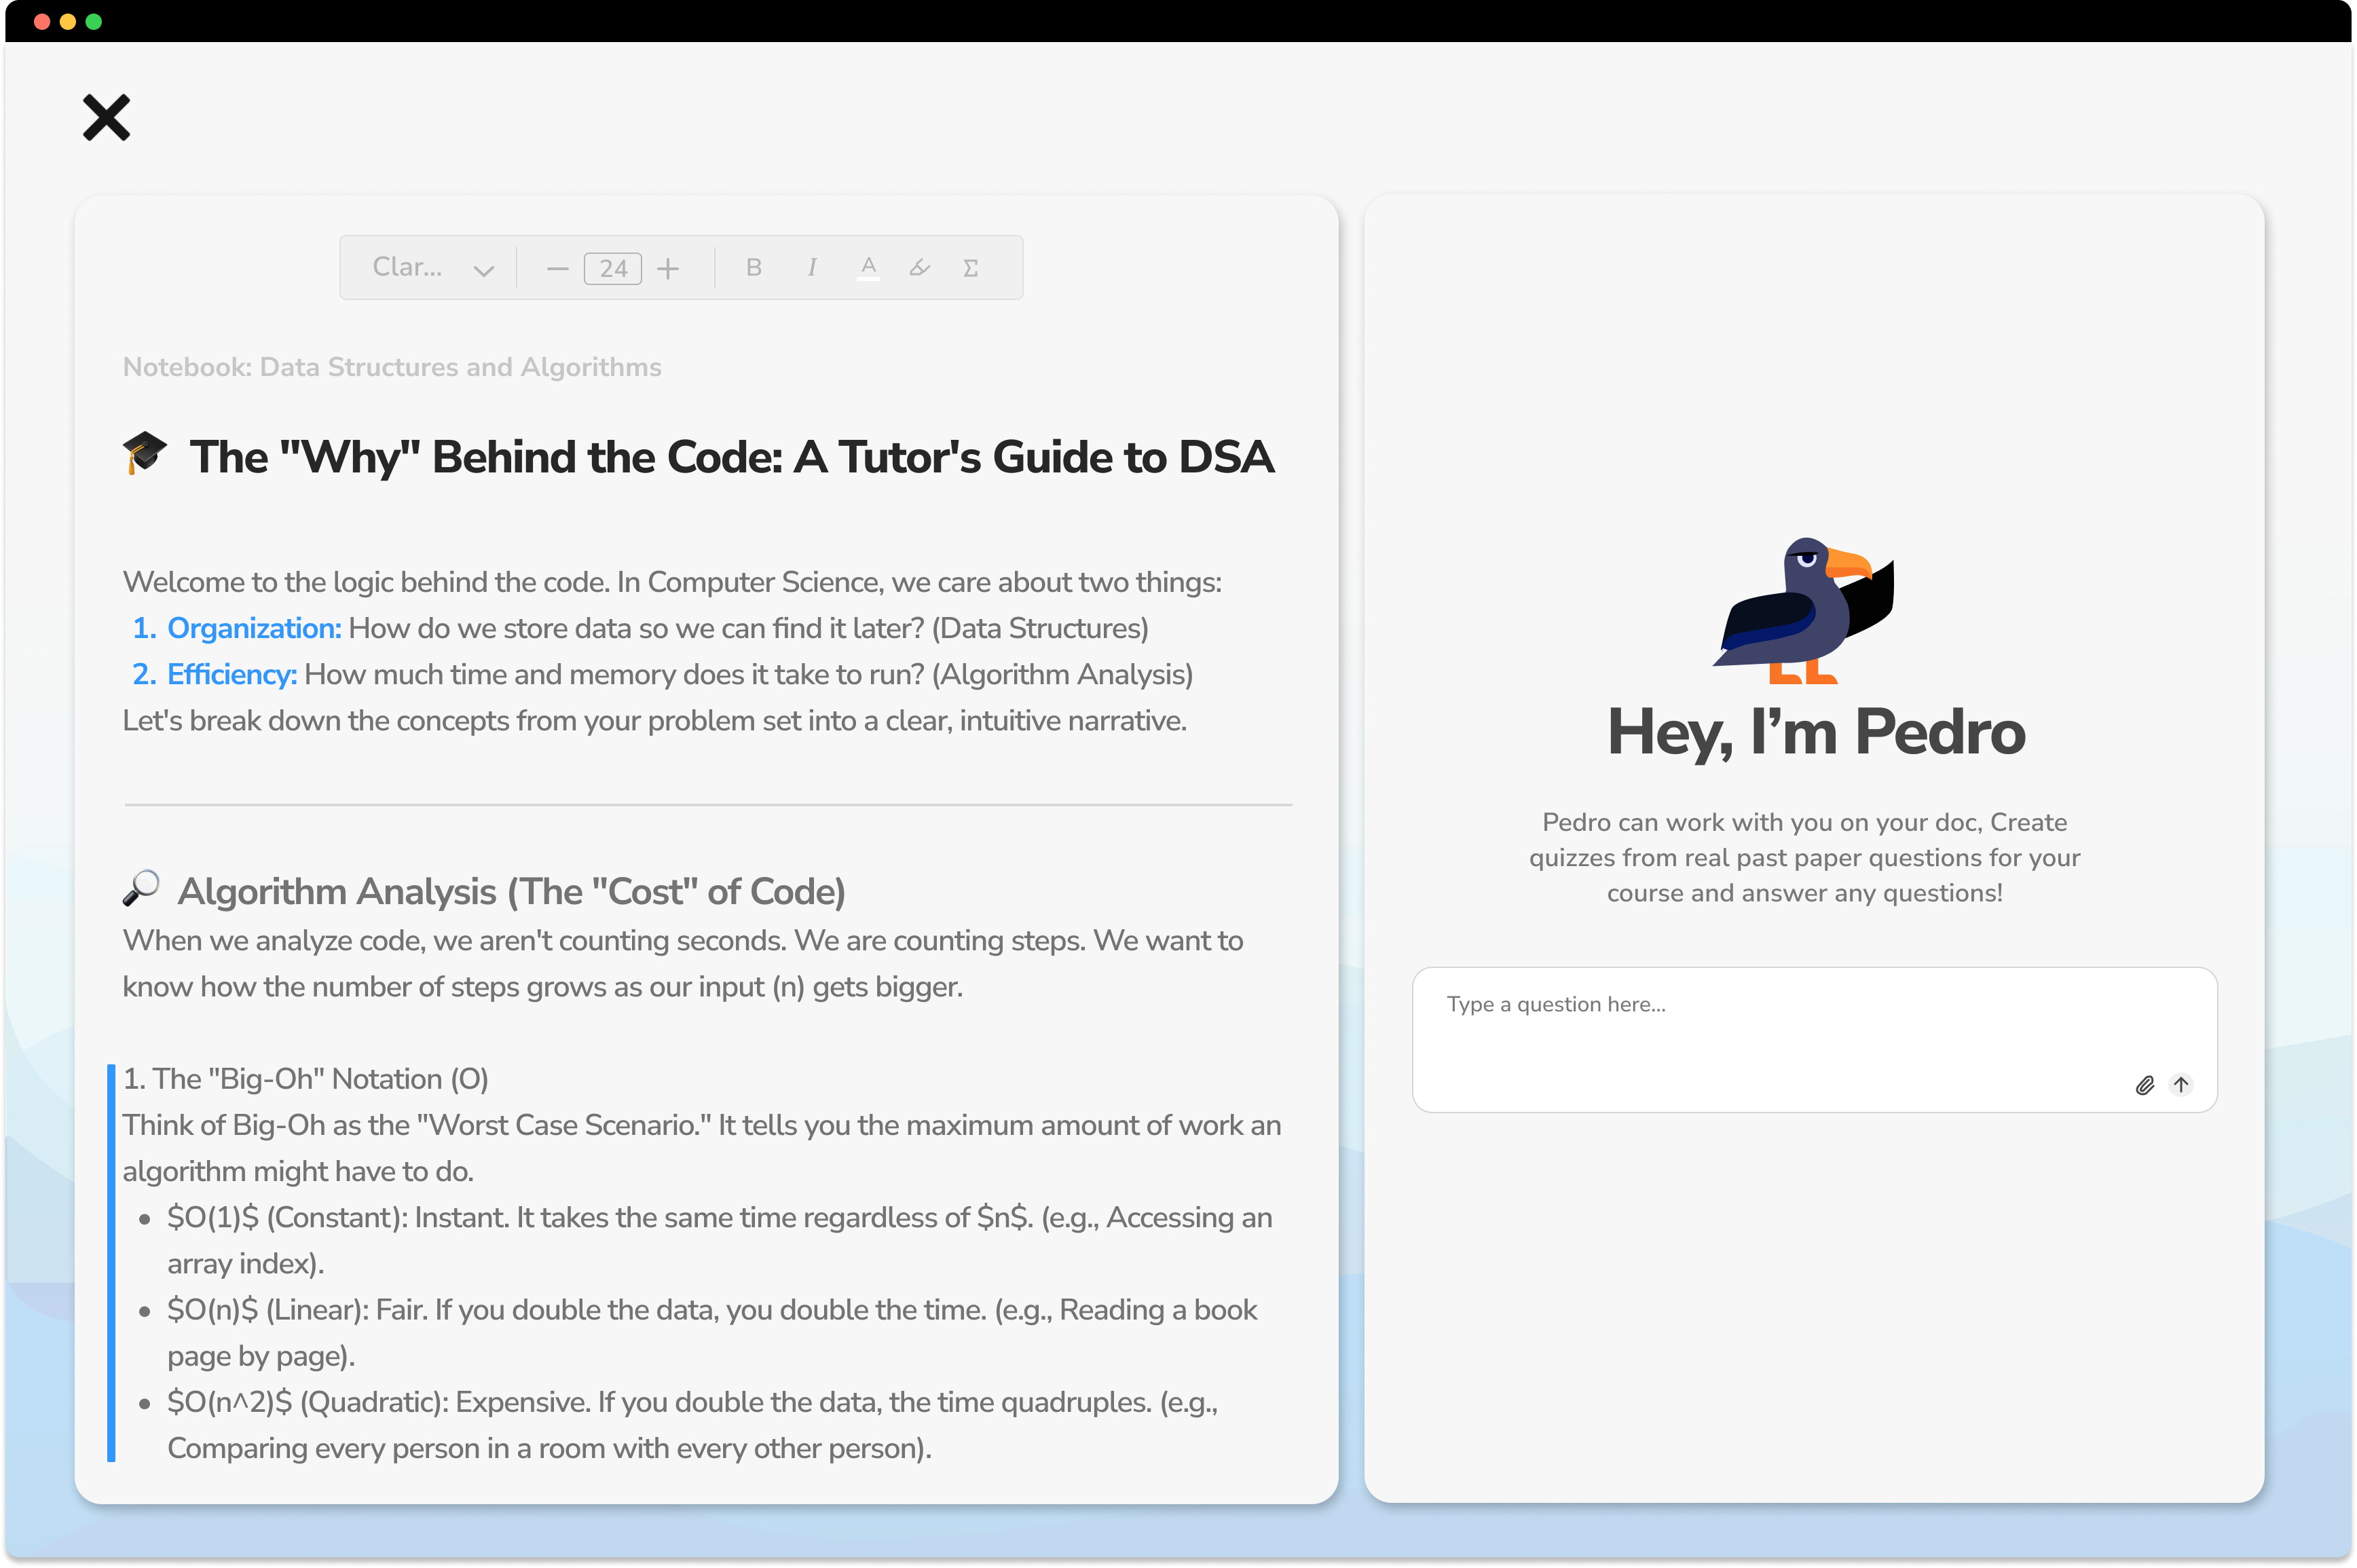Open the text color picker
Viewport: 2357px width, 1568px height.
868,268
